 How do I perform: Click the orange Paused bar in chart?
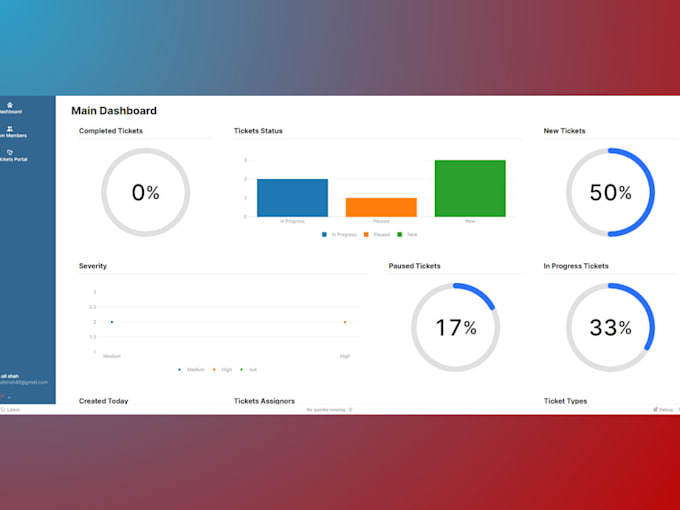pos(381,207)
